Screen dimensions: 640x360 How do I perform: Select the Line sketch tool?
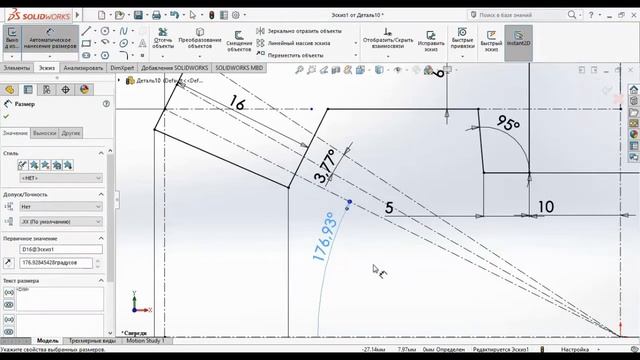86,31
